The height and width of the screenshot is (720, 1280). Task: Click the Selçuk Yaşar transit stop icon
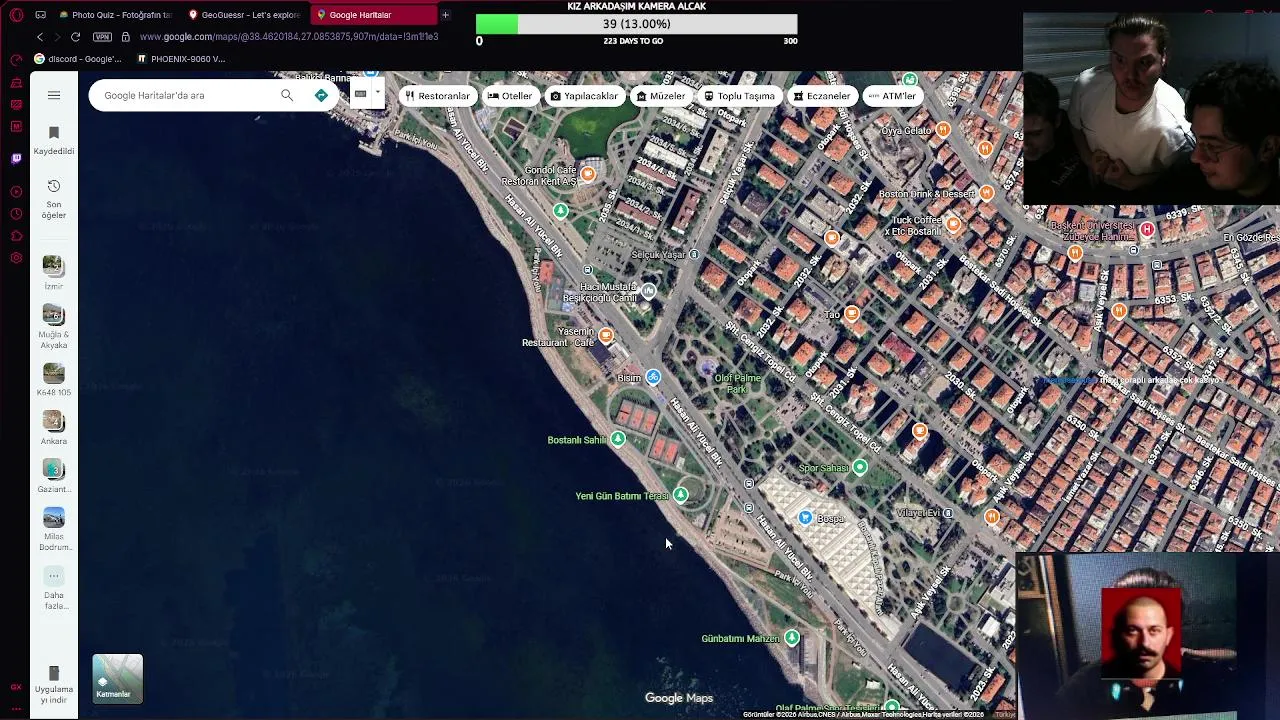[x=694, y=254]
